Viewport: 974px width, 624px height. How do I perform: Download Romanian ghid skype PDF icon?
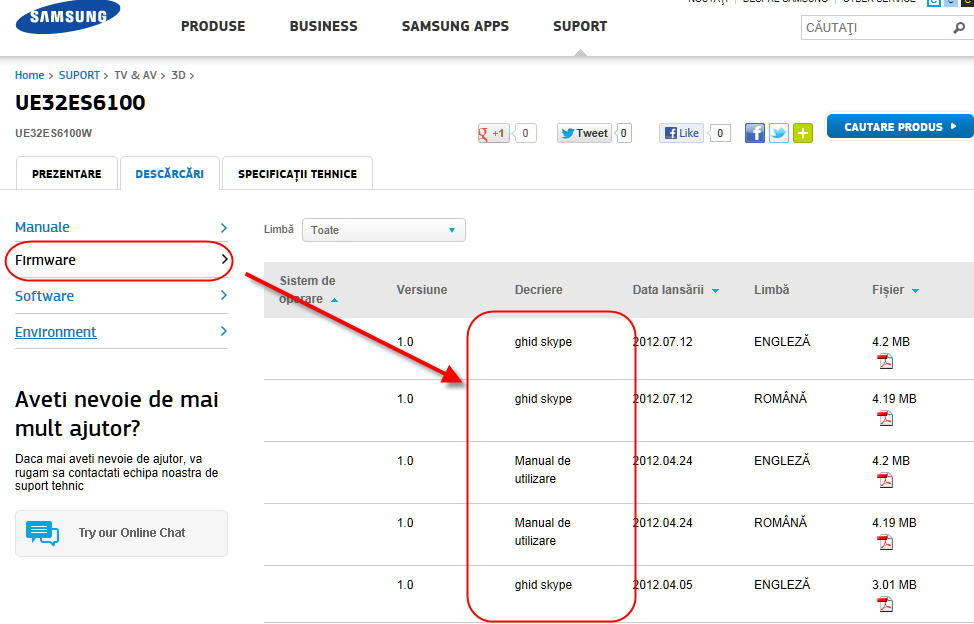[x=885, y=419]
